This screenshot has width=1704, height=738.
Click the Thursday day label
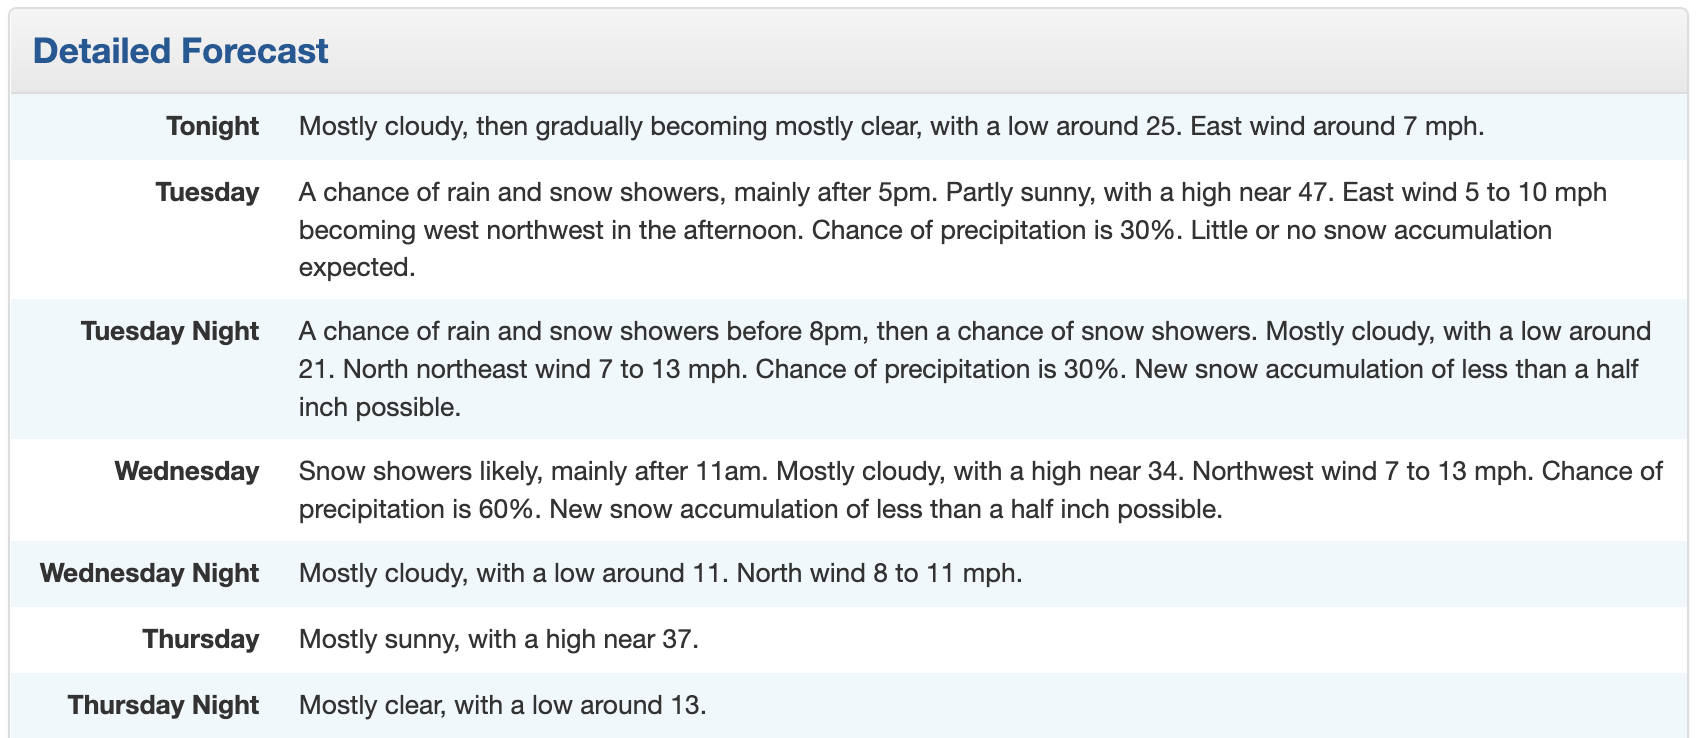[x=201, y=639]
